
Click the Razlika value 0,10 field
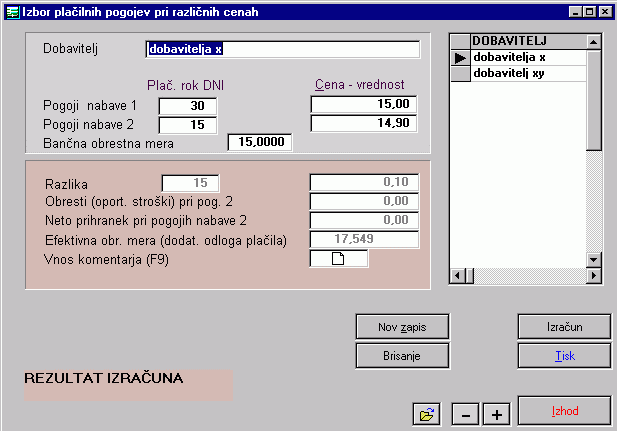[364, 182]
